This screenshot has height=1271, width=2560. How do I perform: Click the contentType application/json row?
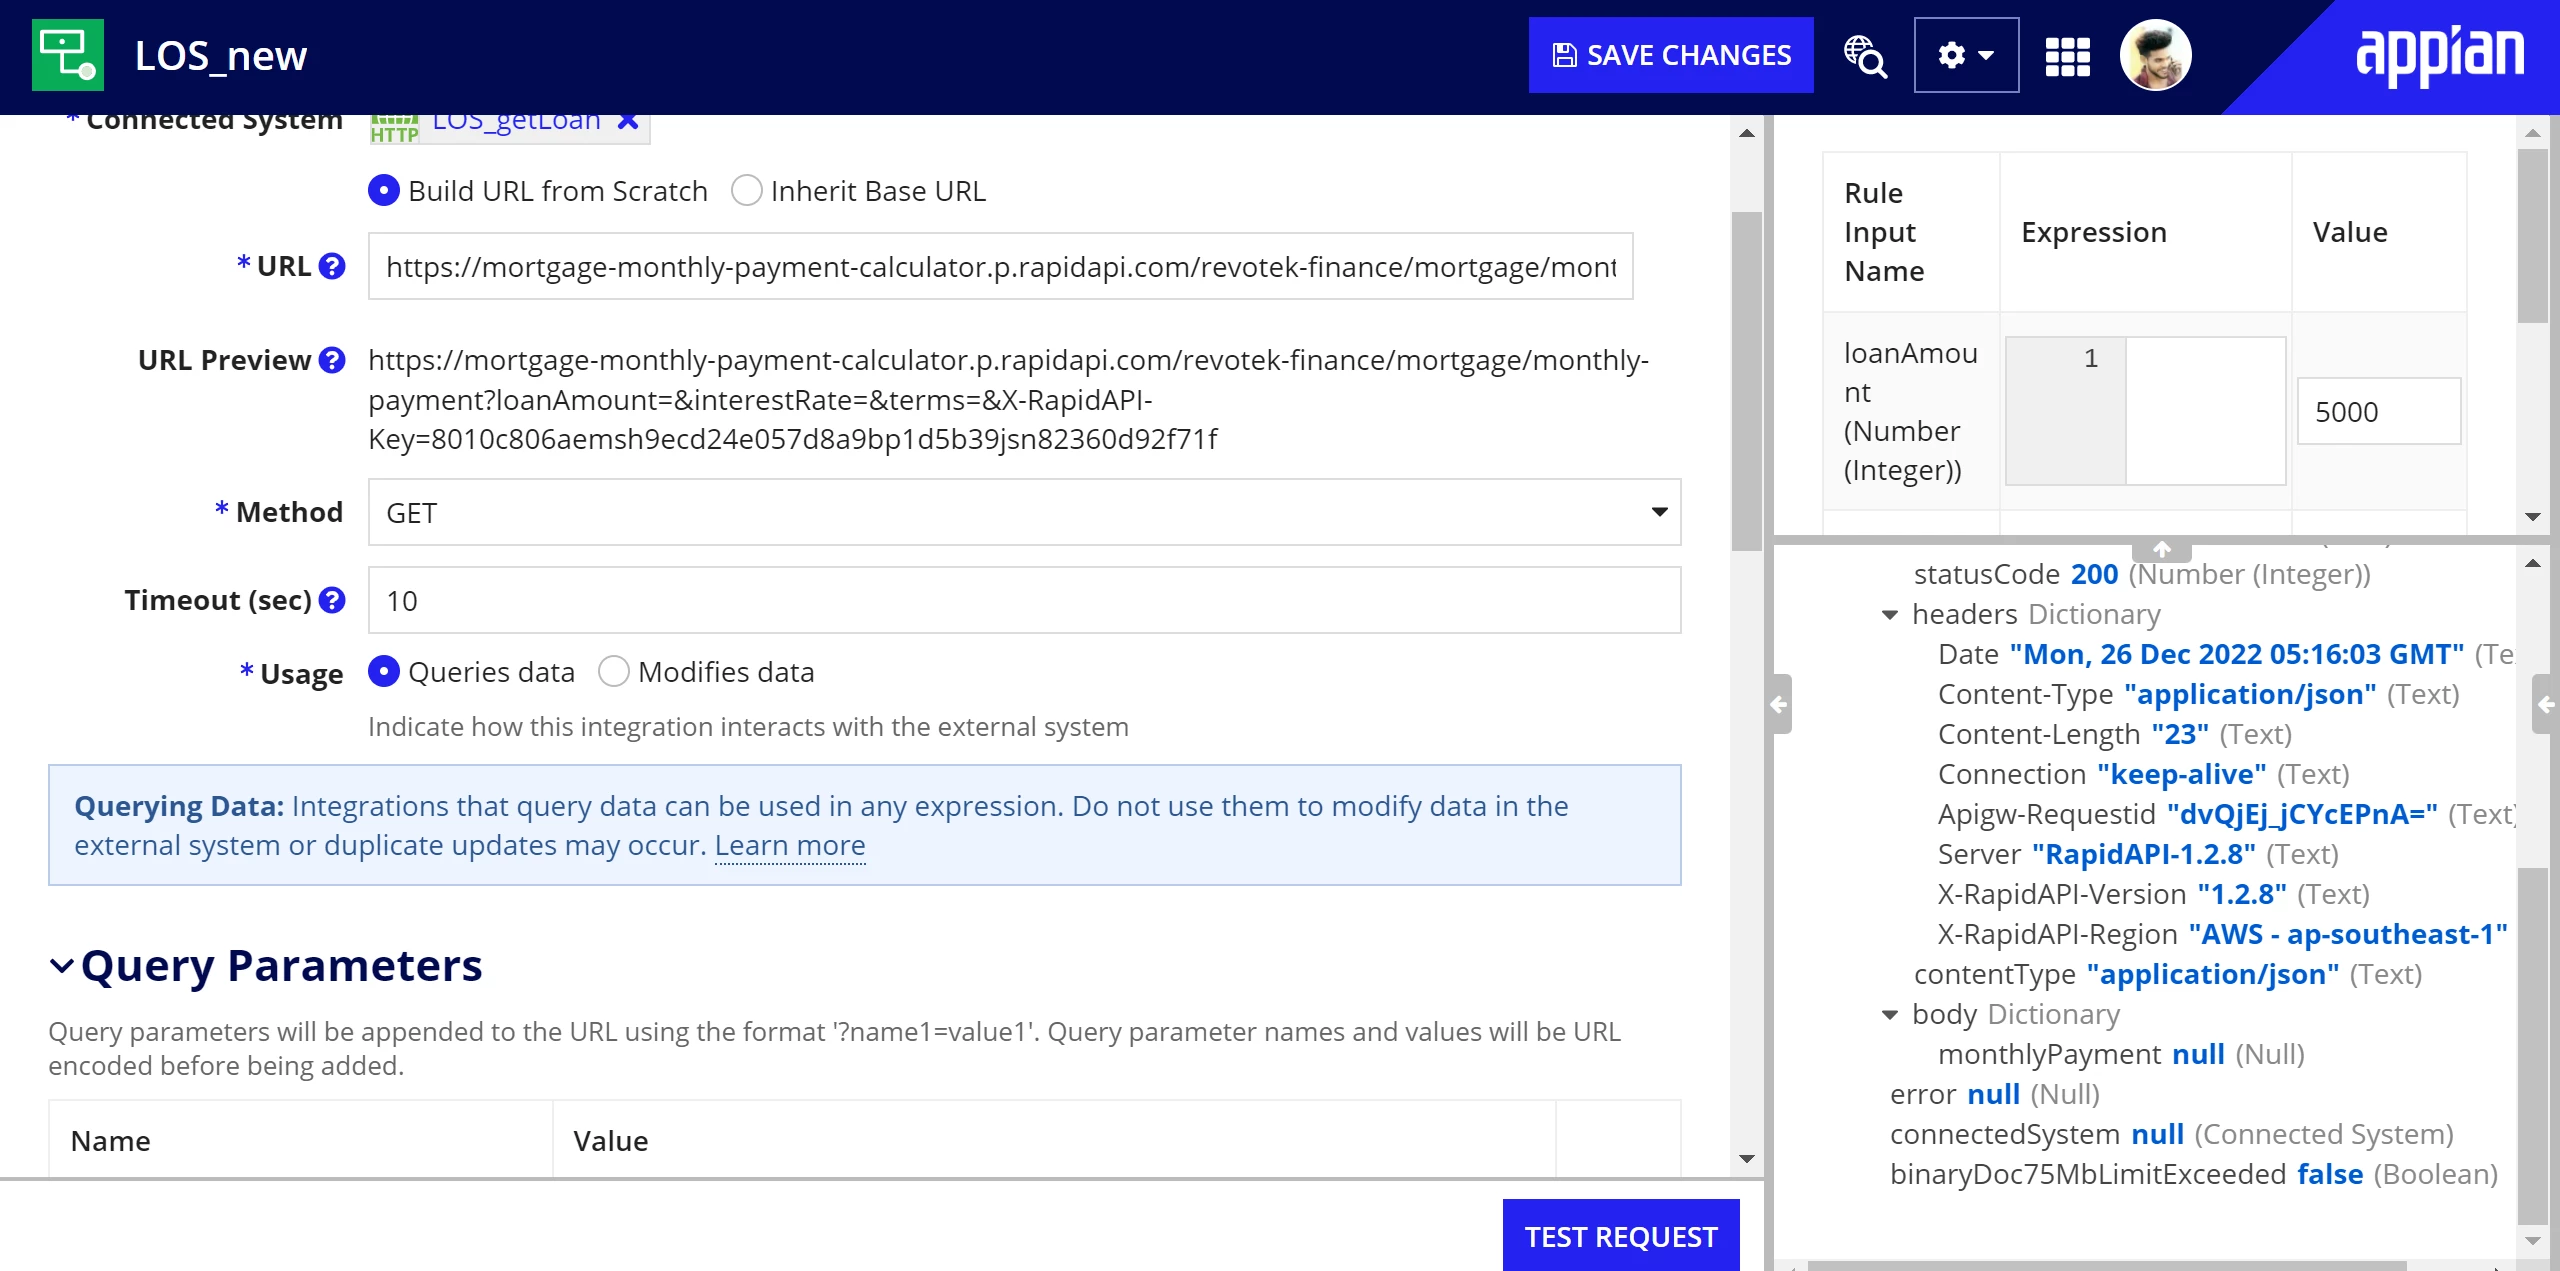(x=2168, y=974)
